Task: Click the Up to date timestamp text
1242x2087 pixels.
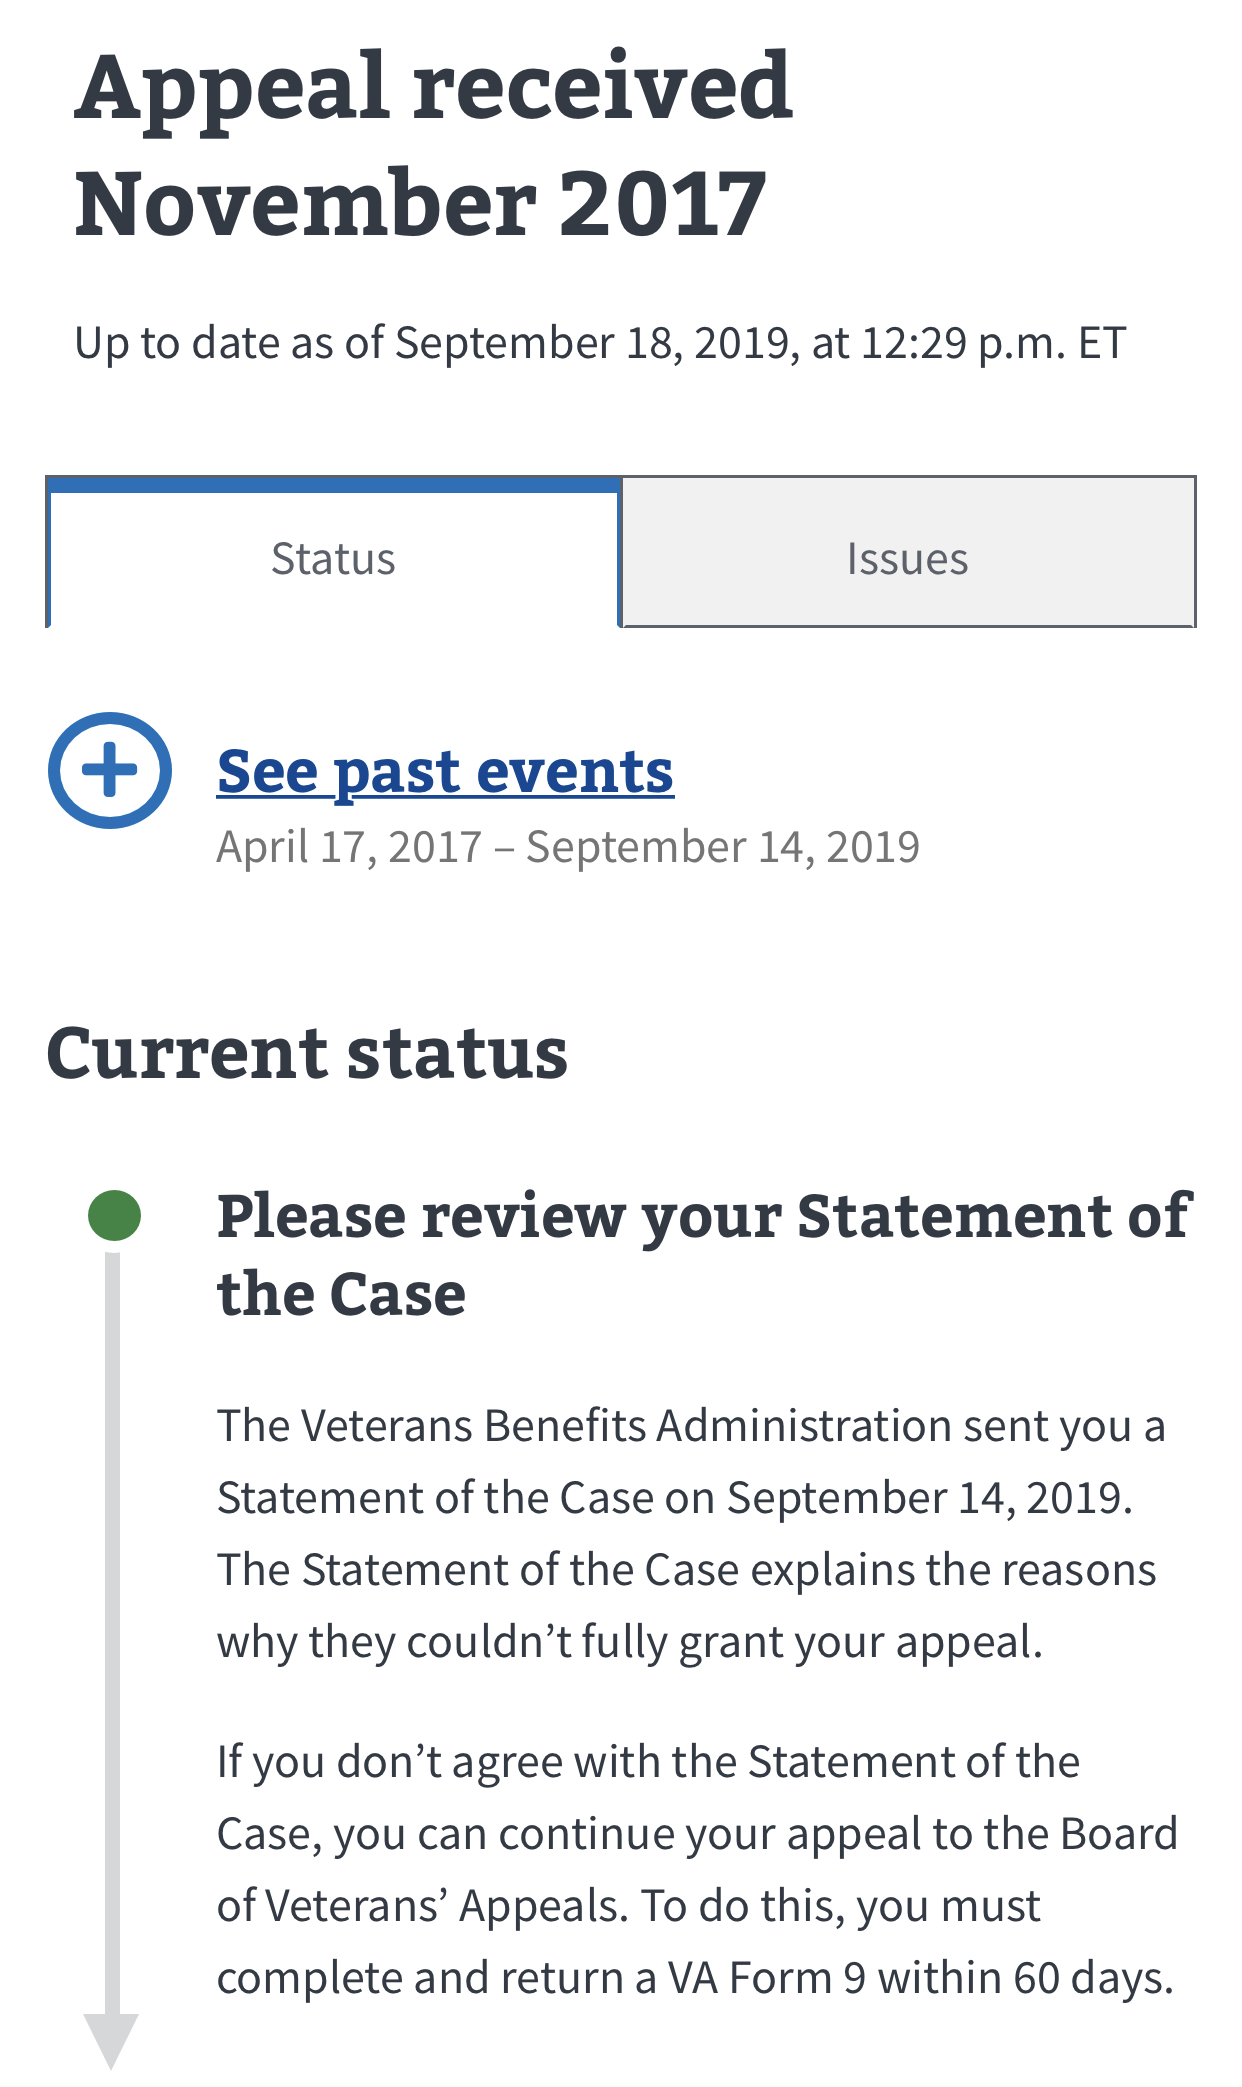Action: pyautogui.click(x=600, y=343)
